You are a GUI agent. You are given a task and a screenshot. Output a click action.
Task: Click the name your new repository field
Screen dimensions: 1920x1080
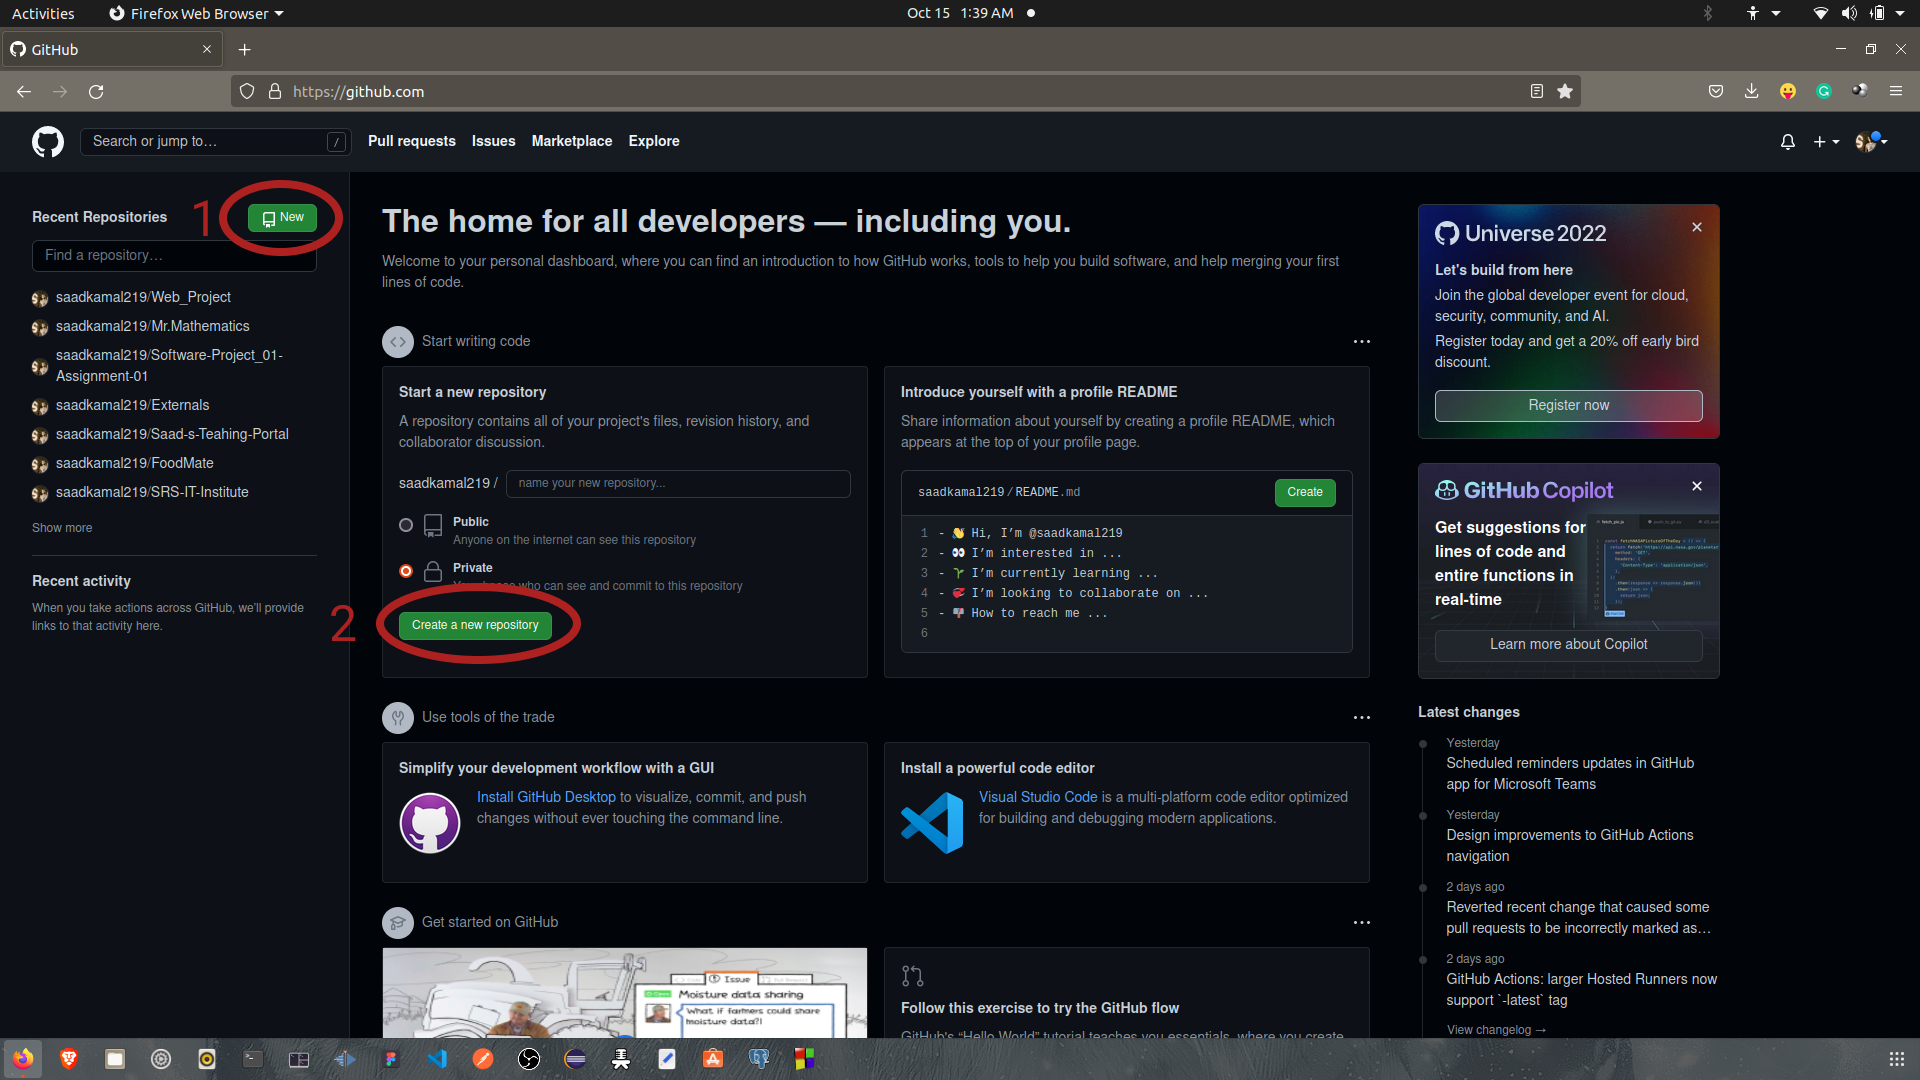(x=678, y=483)
